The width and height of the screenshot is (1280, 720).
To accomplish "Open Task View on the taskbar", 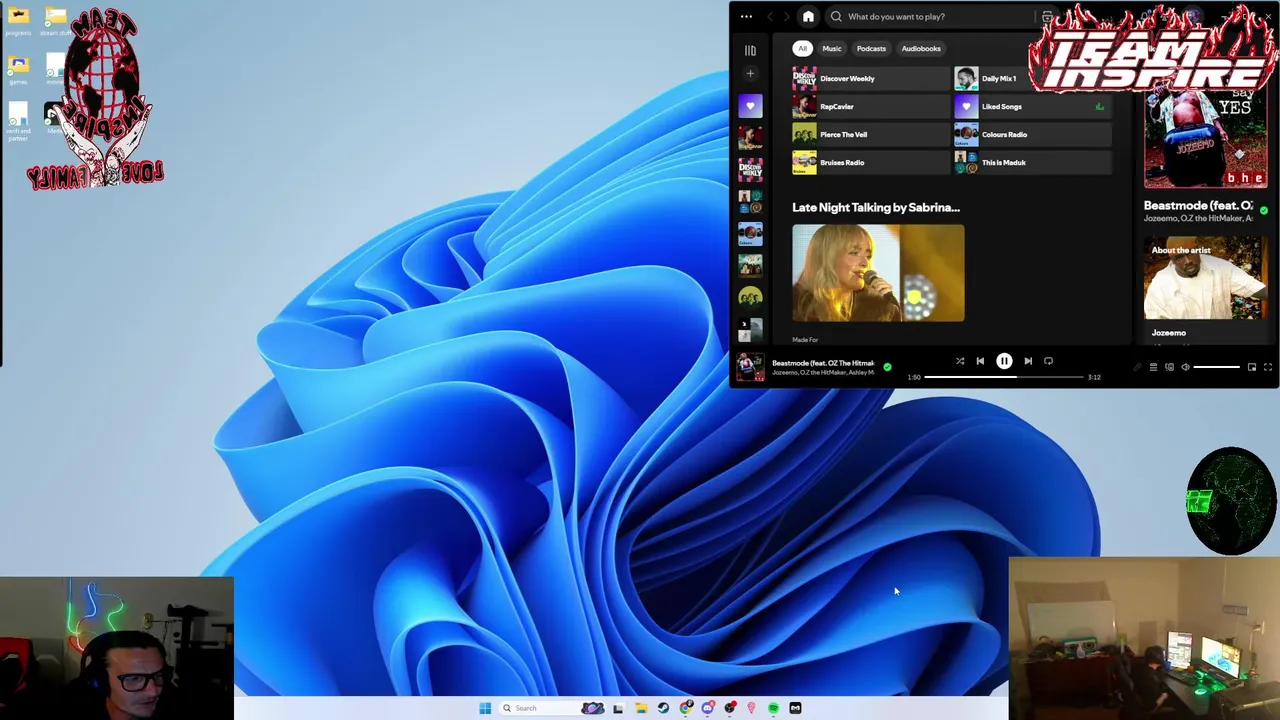I will point(618,708).
